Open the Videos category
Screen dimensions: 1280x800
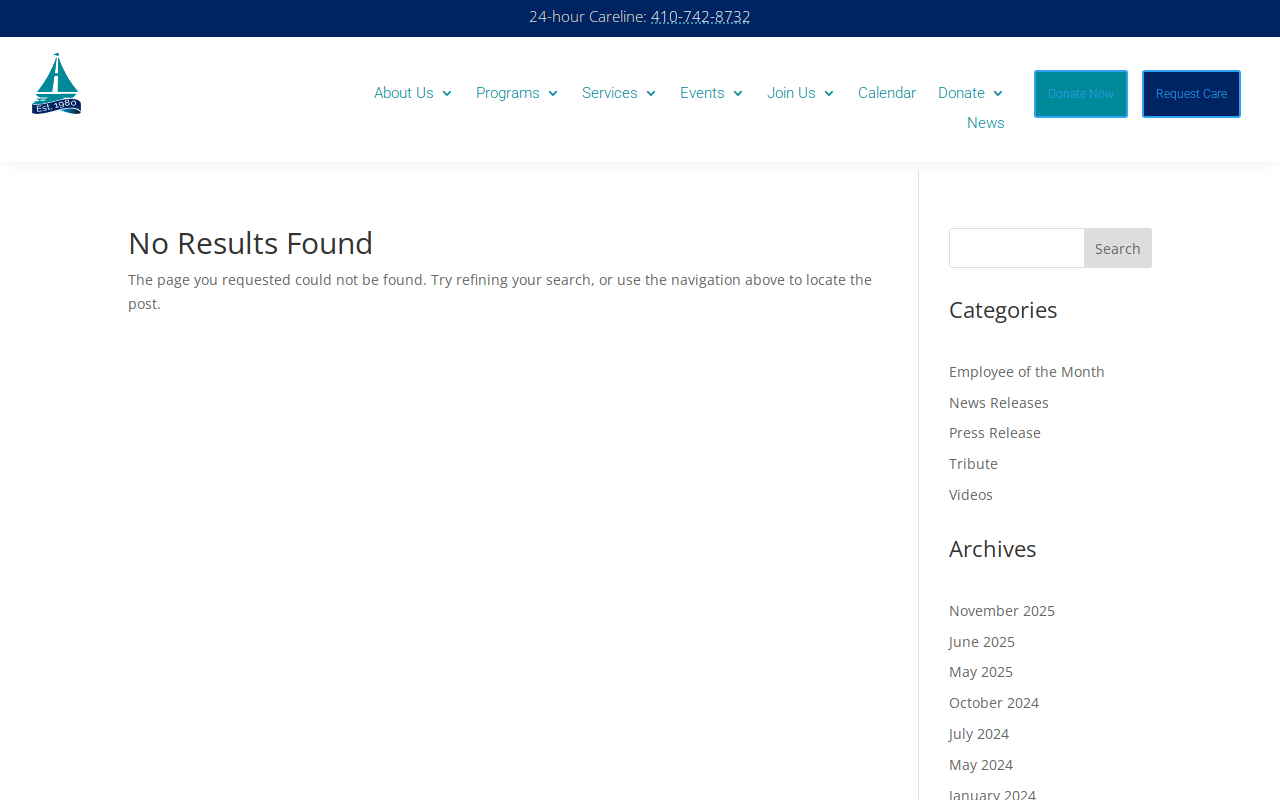pos(971,495)
